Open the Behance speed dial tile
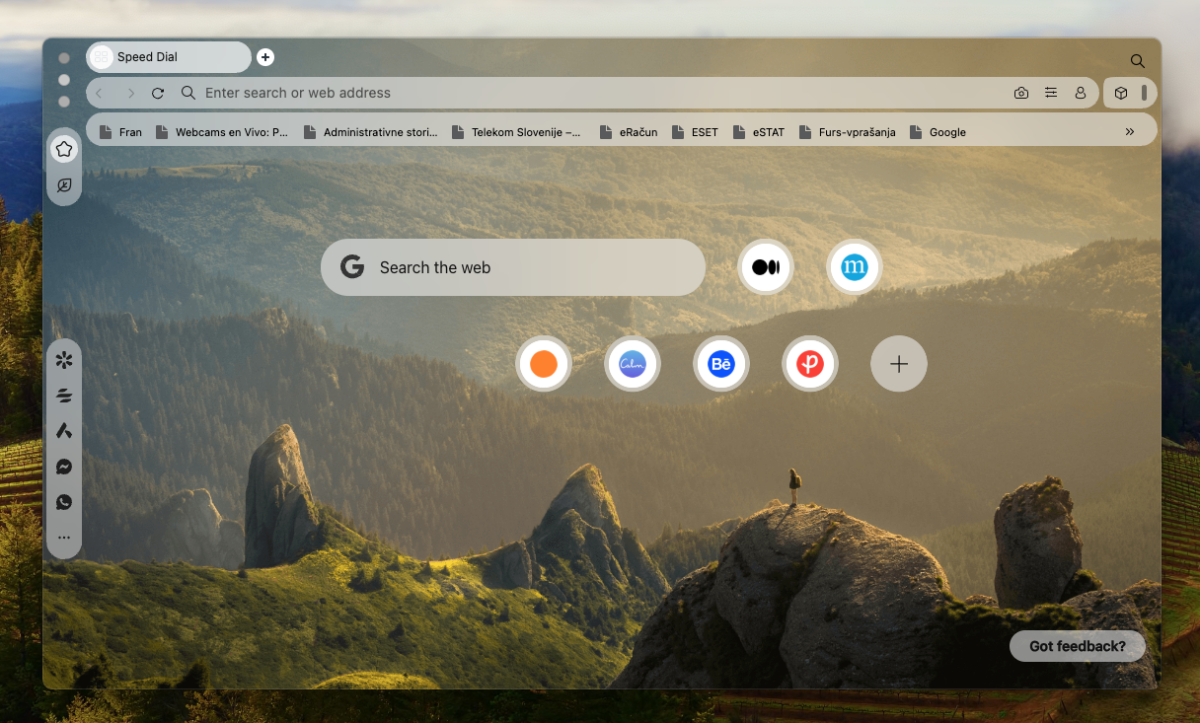 coord(721,363)
